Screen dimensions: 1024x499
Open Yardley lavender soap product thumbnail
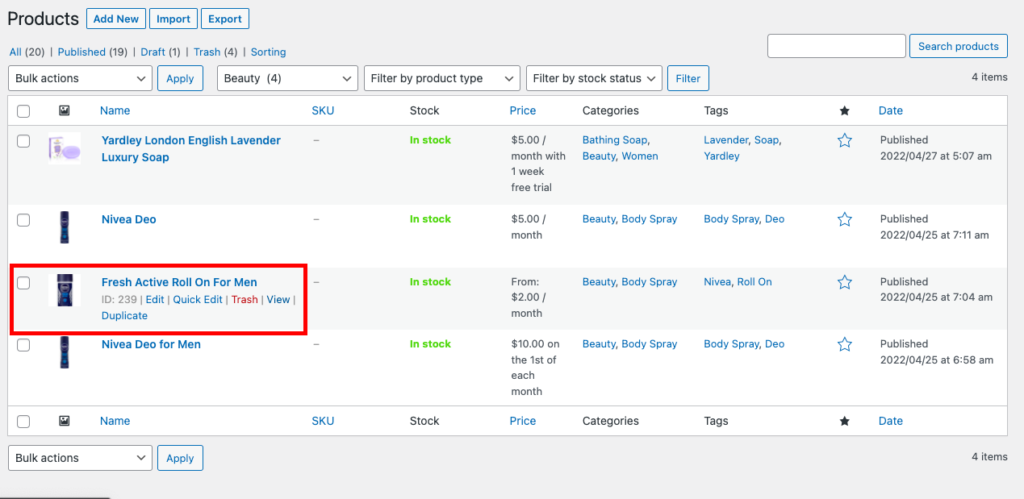click(65, 149)
